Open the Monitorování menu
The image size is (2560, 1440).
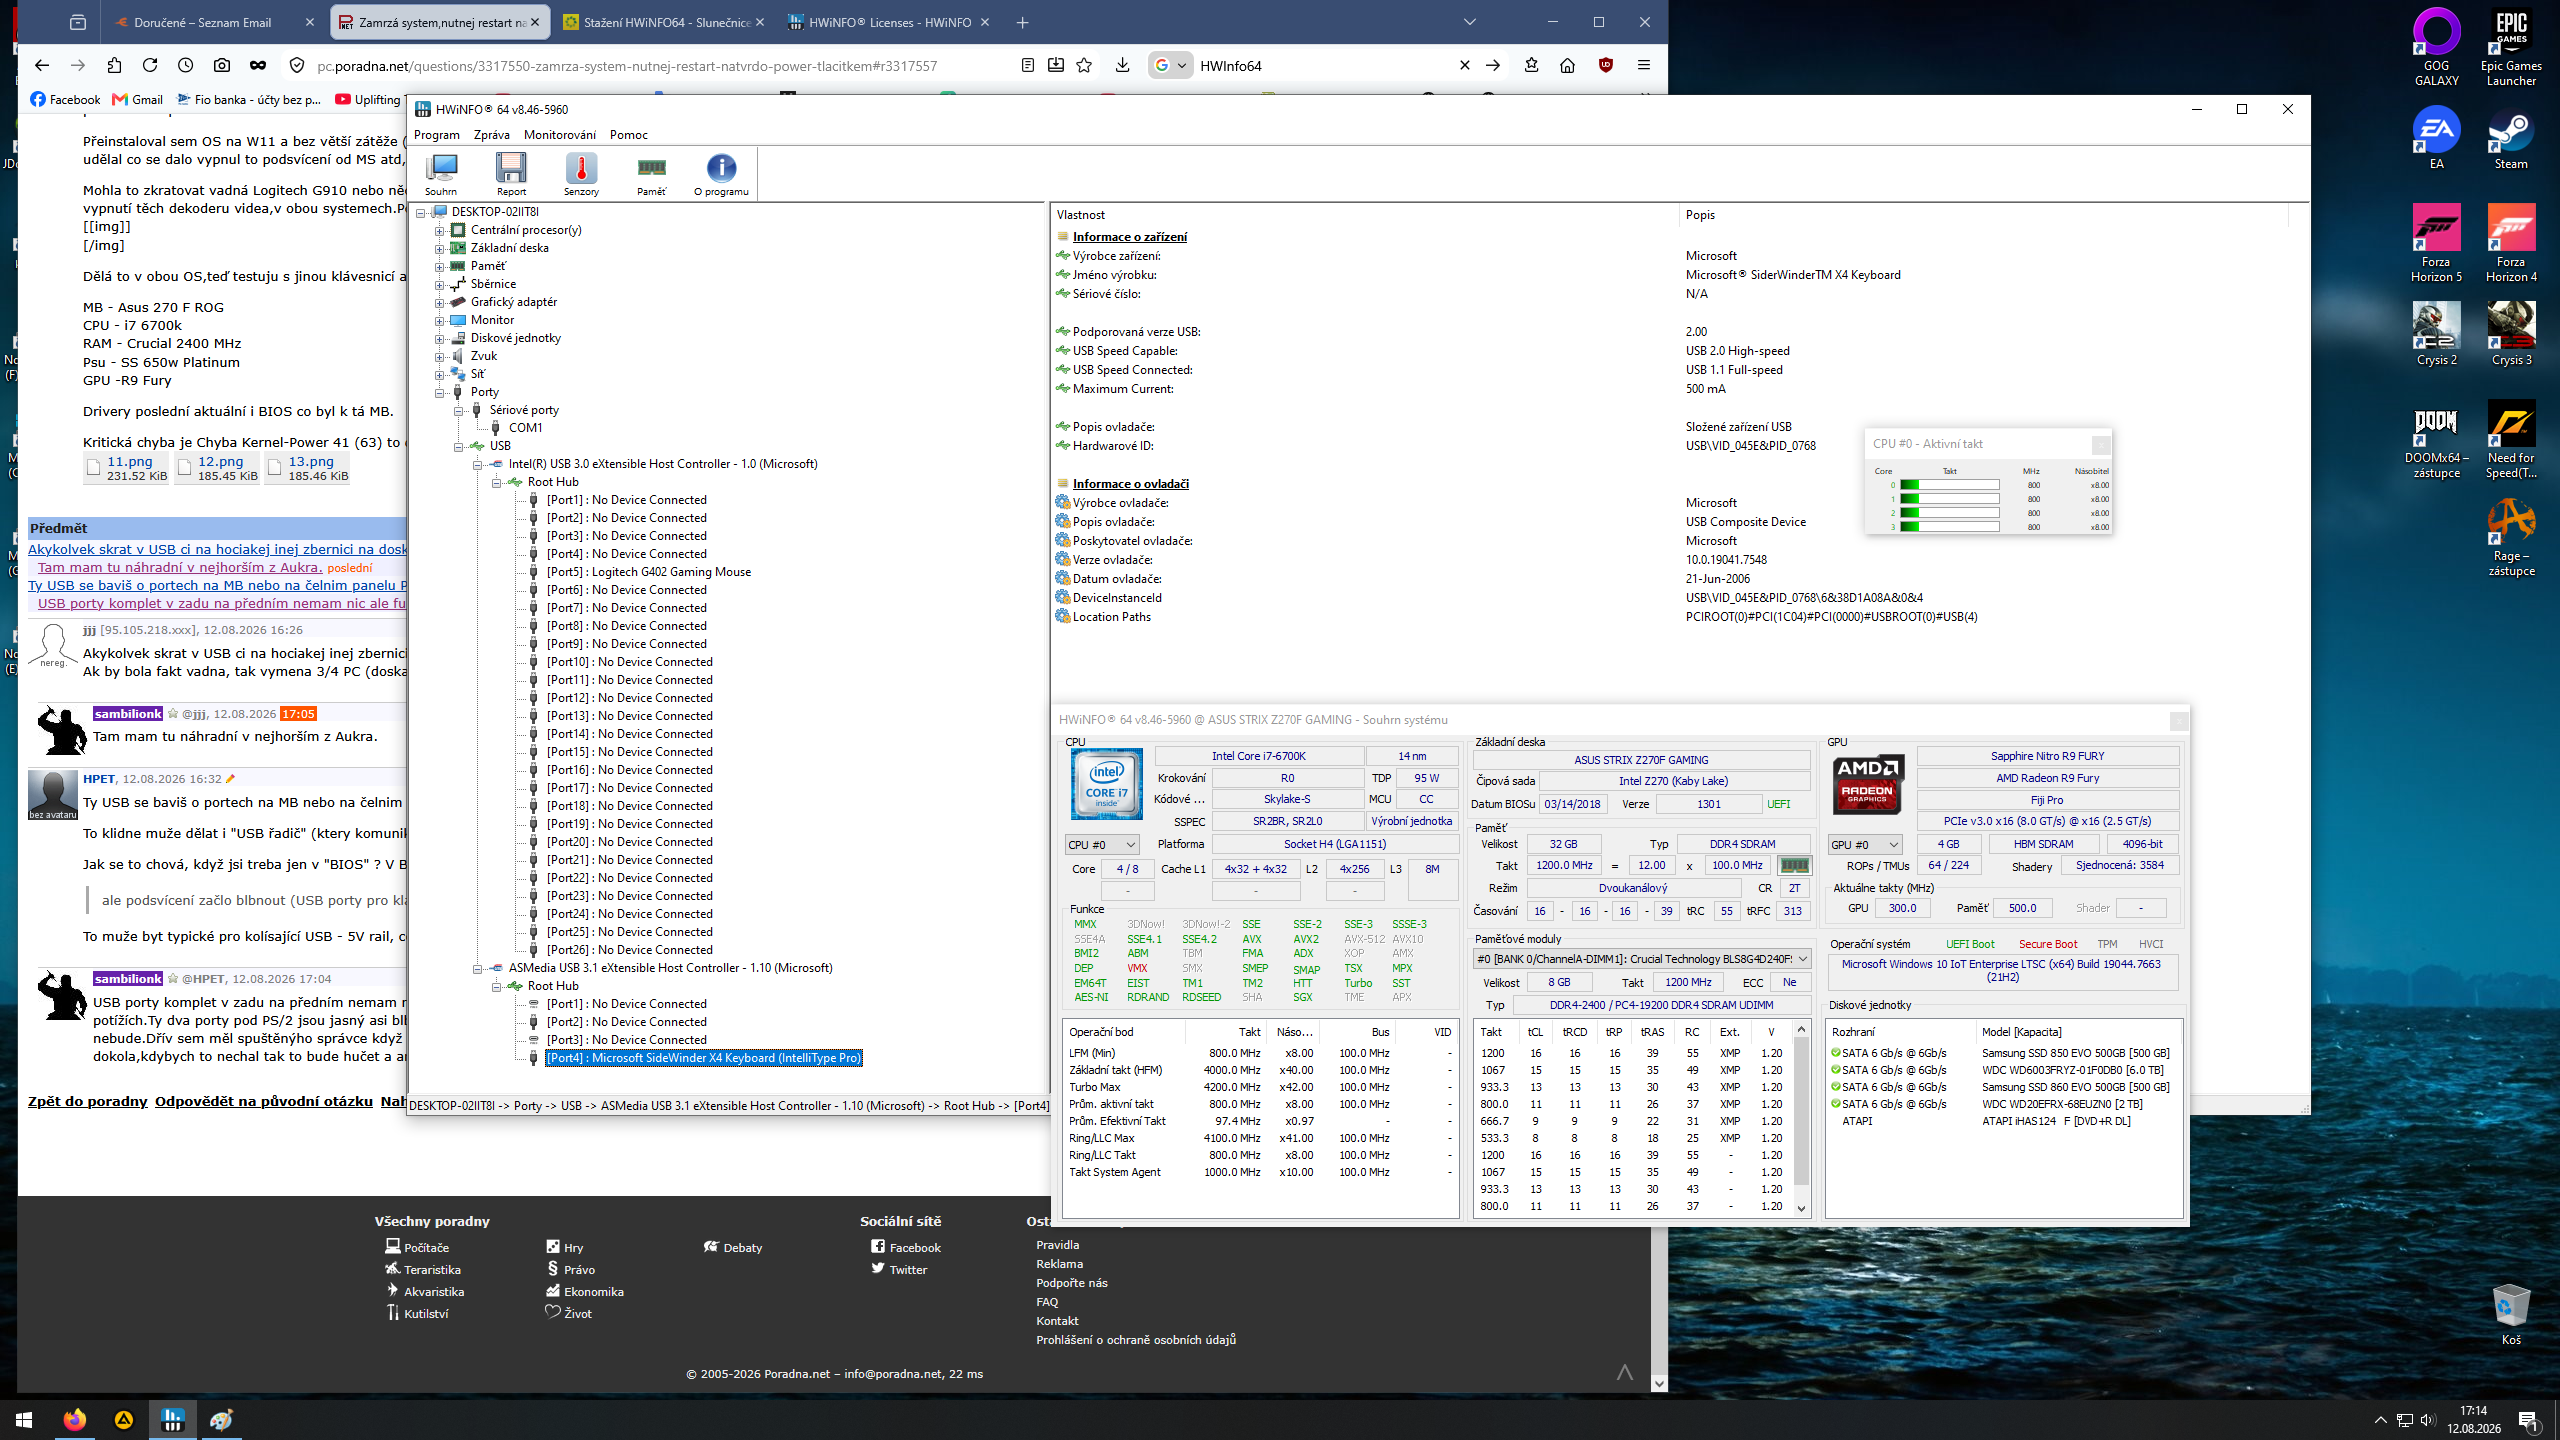tap(560, 135)
